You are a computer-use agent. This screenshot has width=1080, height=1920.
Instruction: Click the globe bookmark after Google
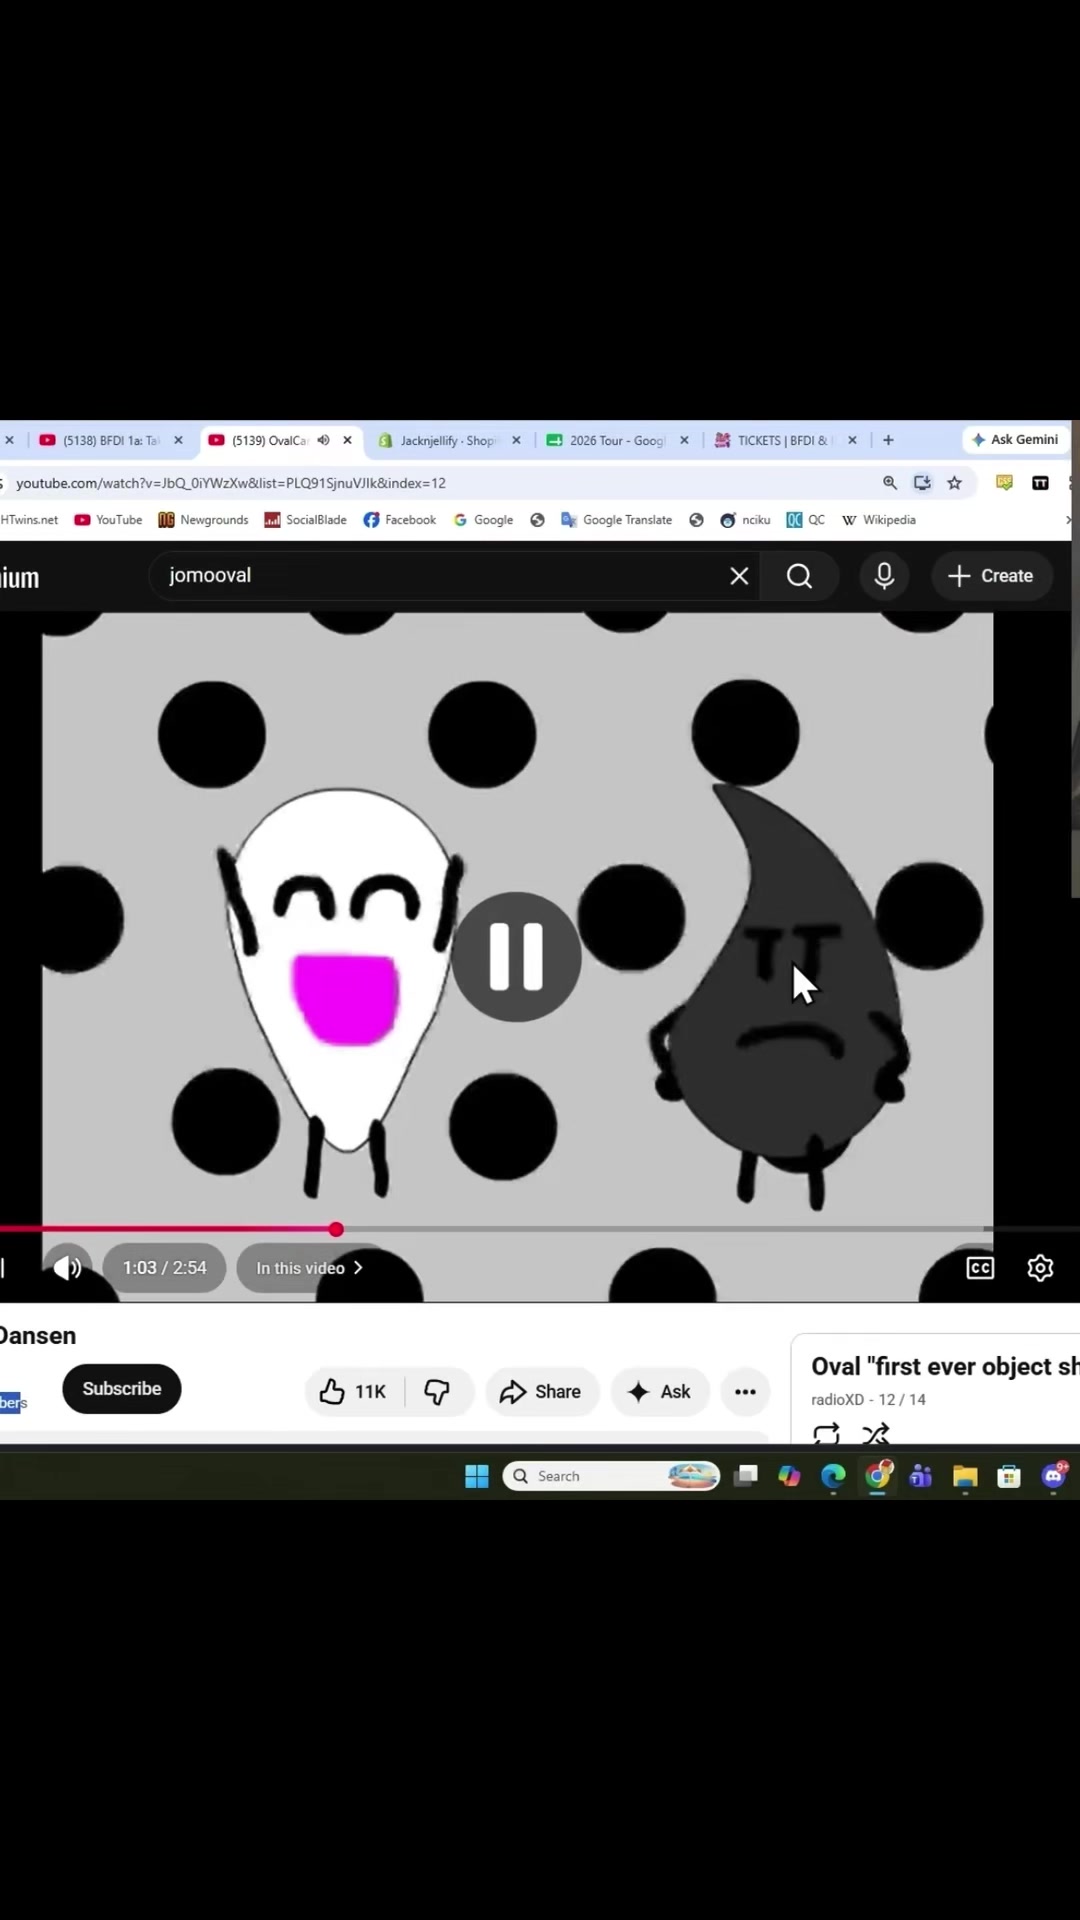537,520
